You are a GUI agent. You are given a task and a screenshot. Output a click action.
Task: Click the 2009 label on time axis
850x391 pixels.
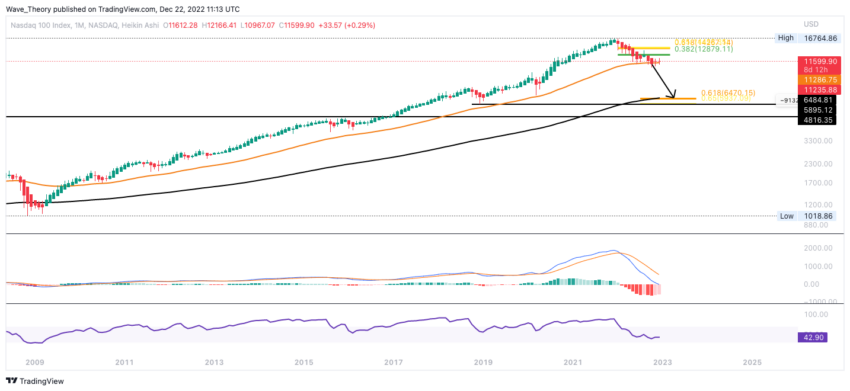(x=35, y=362)
